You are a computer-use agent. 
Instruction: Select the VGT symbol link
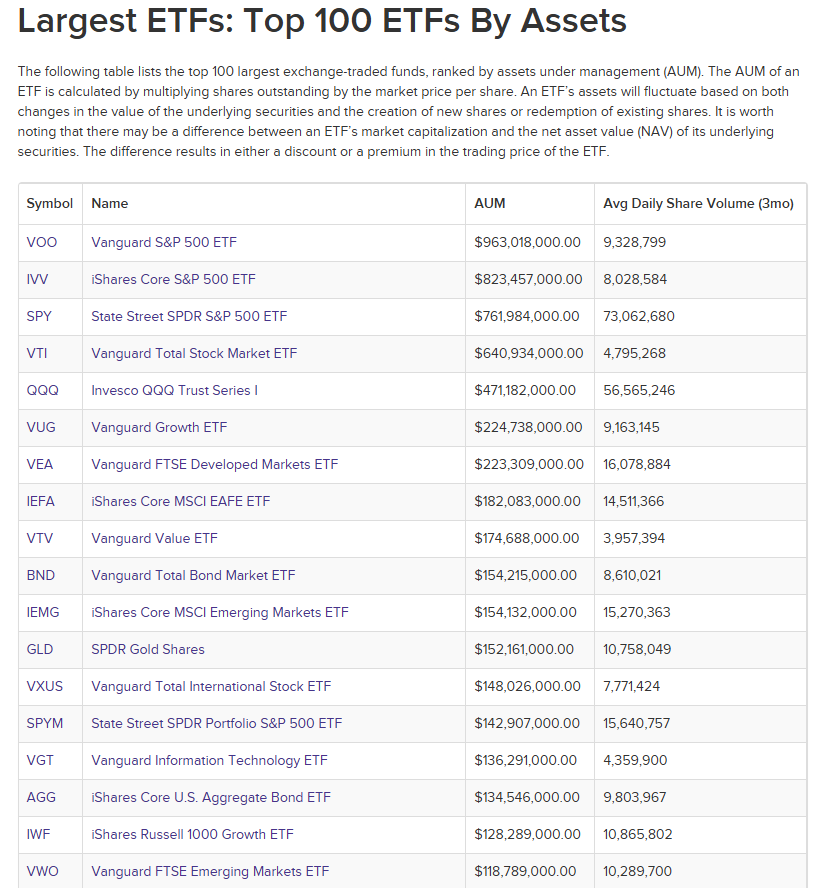point(40,760)
